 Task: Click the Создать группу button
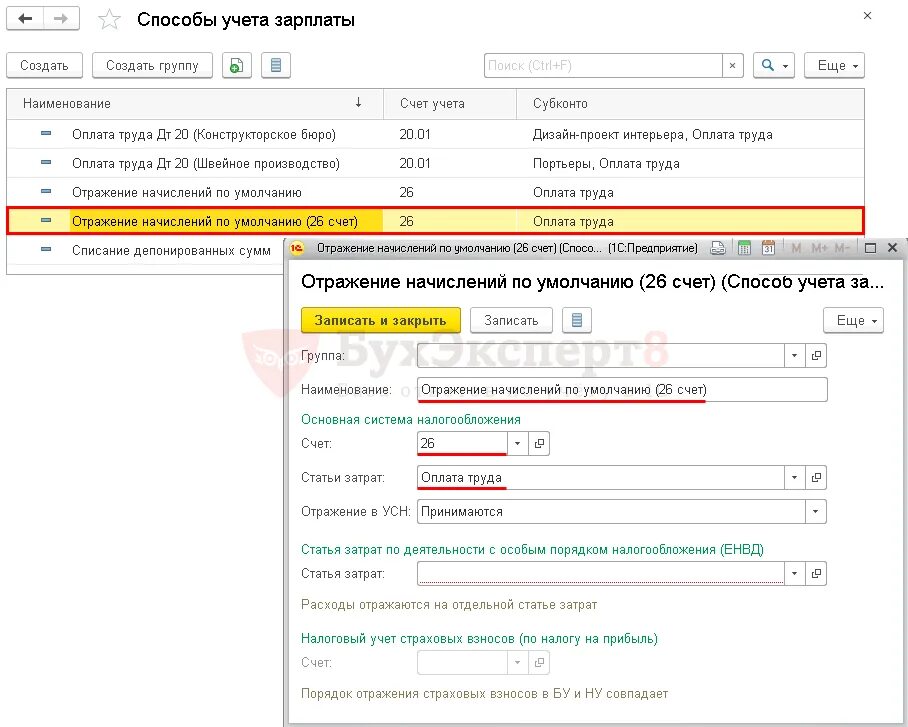(x=152, y=65)
